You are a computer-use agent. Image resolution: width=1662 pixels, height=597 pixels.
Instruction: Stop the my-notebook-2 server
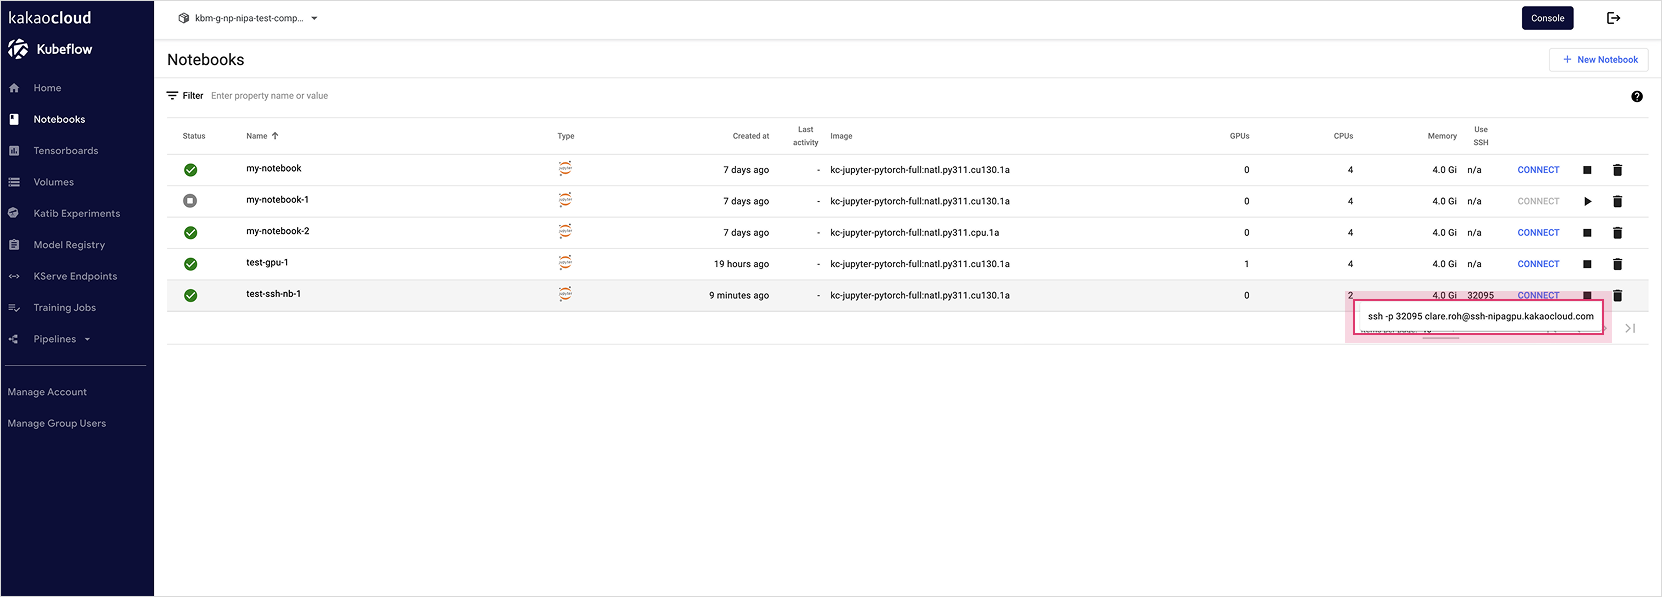(1587, 233)
